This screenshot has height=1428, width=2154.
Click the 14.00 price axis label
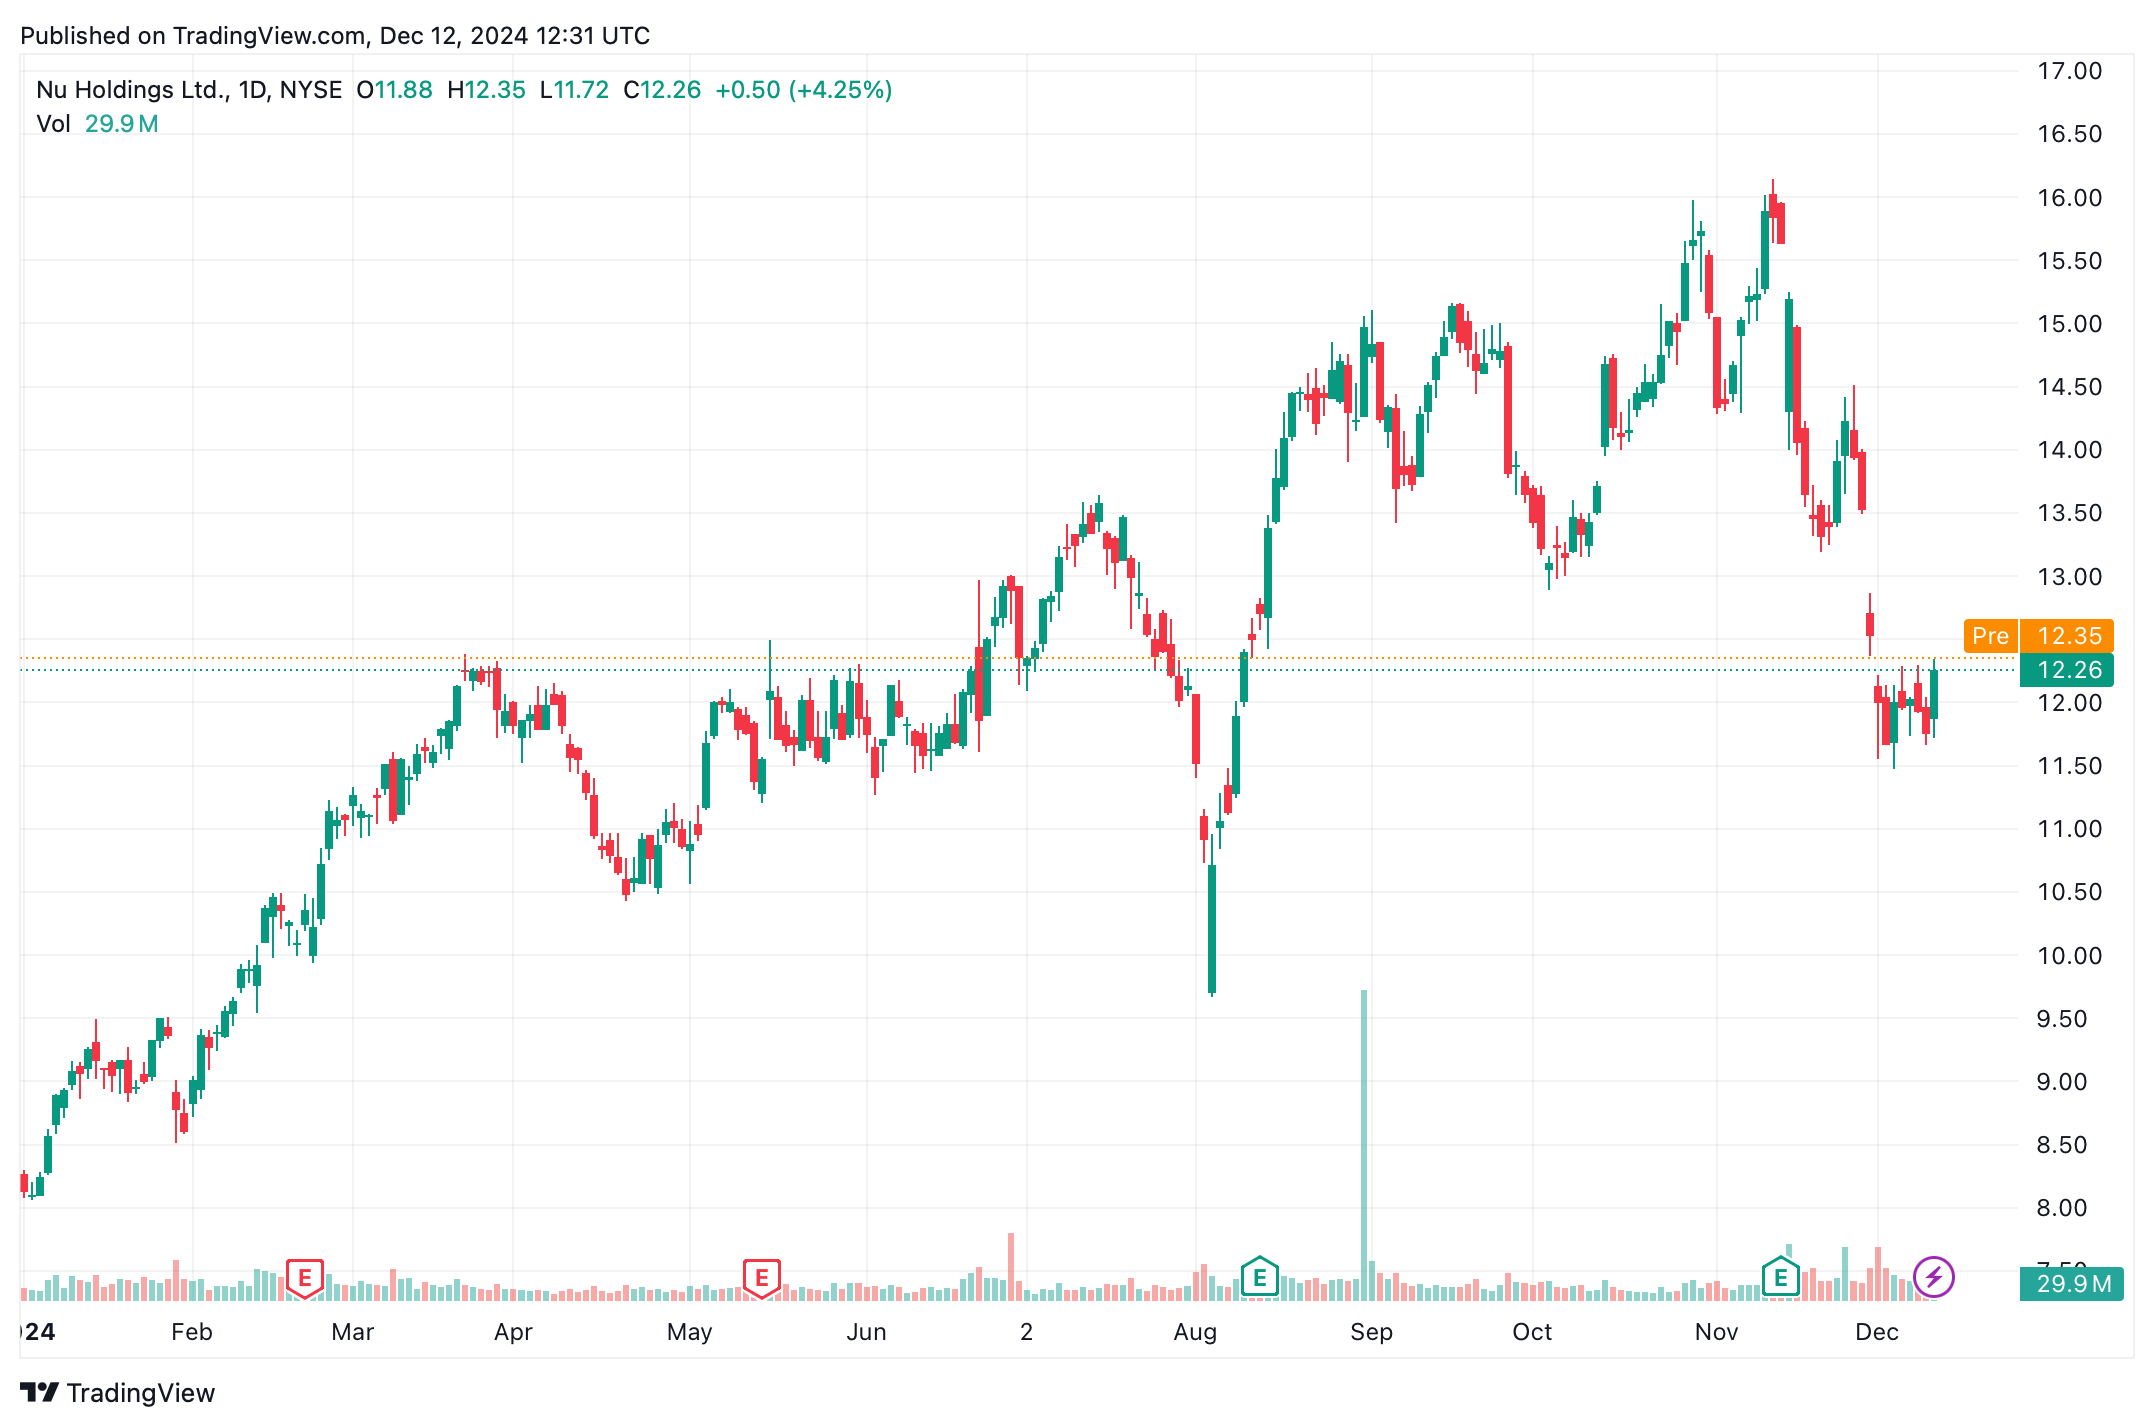pos(2070,450)
